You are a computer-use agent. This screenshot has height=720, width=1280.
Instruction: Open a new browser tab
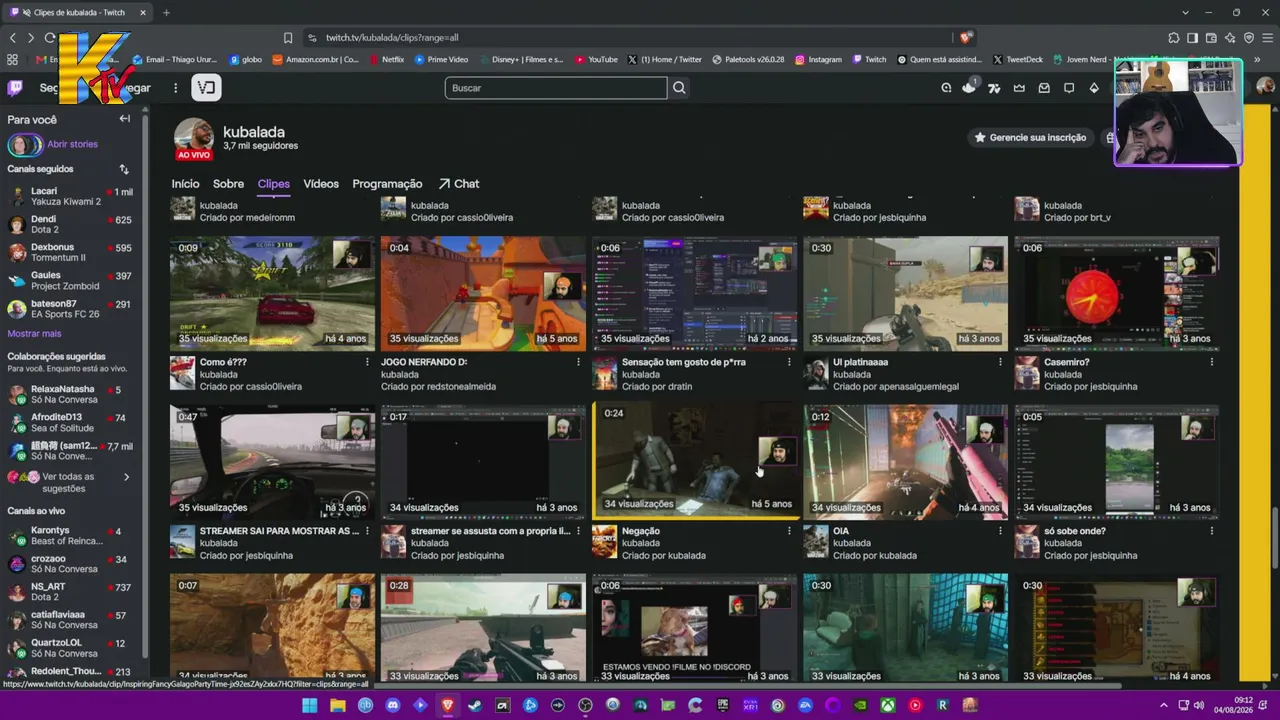point(166,12)
